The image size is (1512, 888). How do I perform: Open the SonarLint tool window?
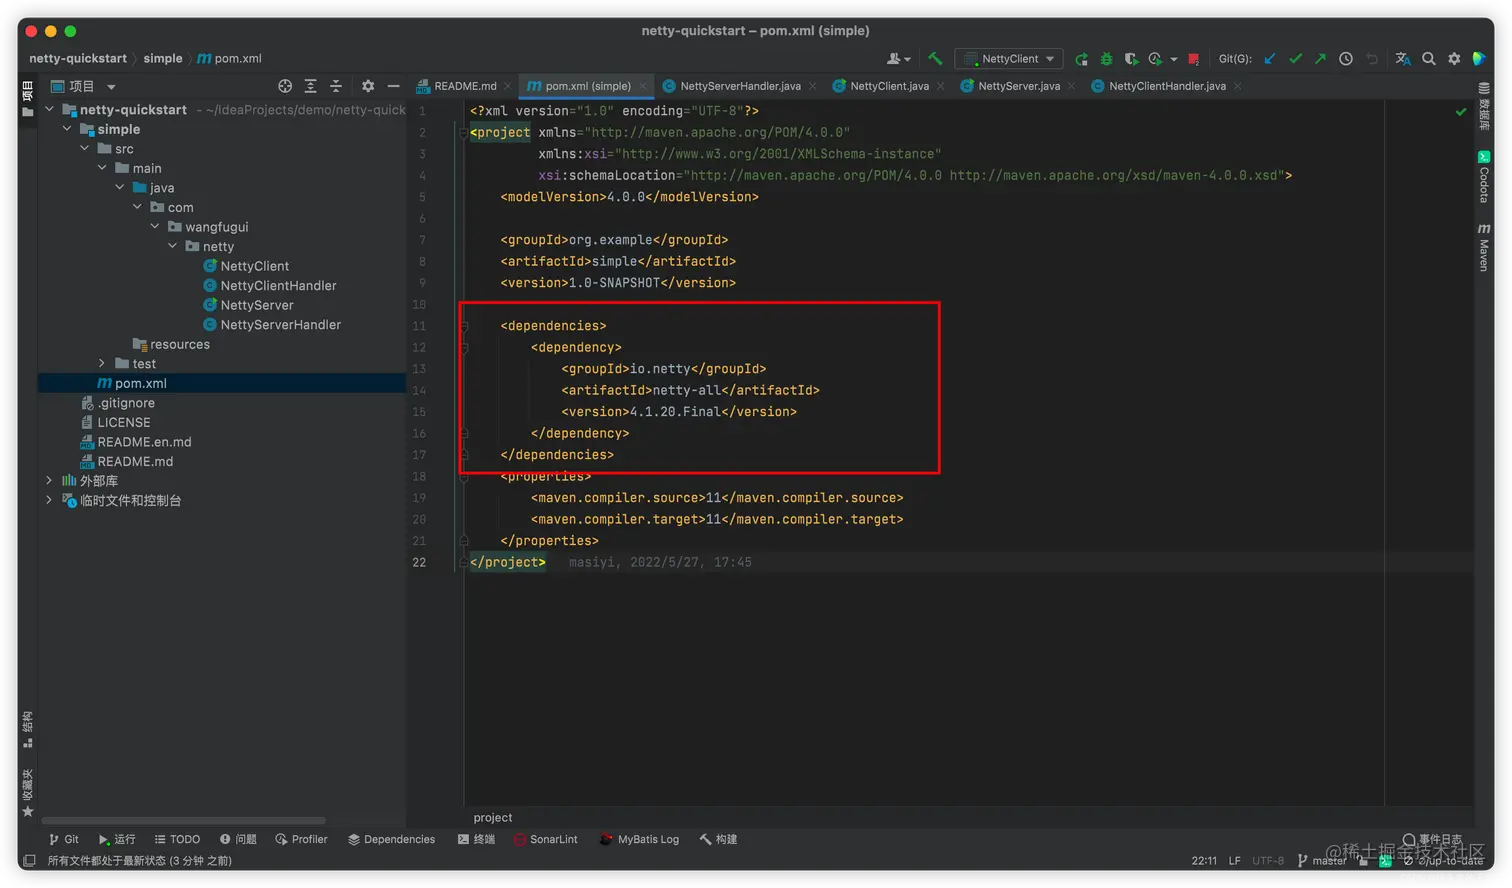(546, 839)
